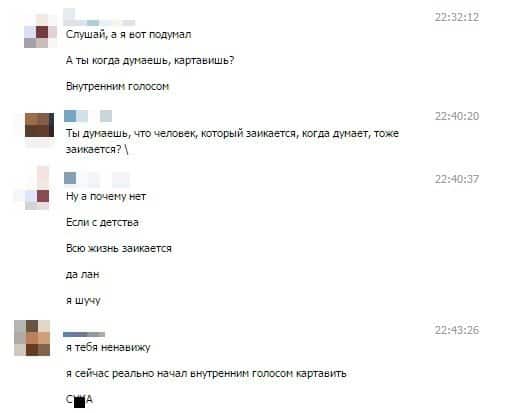This screenshot has width=508, height=413.
Task: Select the 'я шучу' message
Action: pyautogui.click(x=83, y=301)
